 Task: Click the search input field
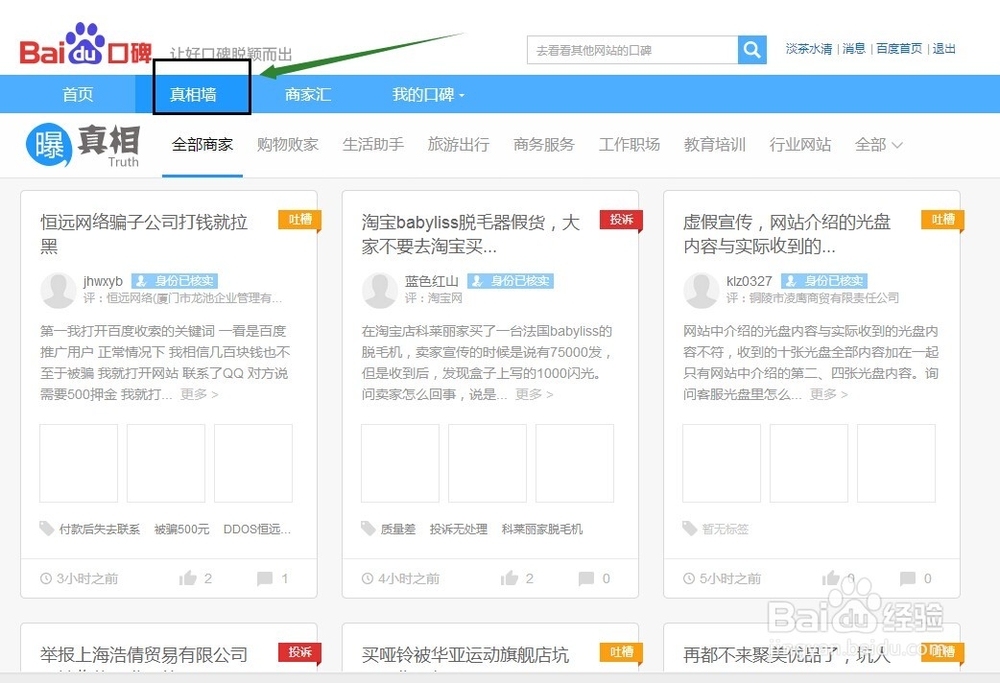coord(630,48)
